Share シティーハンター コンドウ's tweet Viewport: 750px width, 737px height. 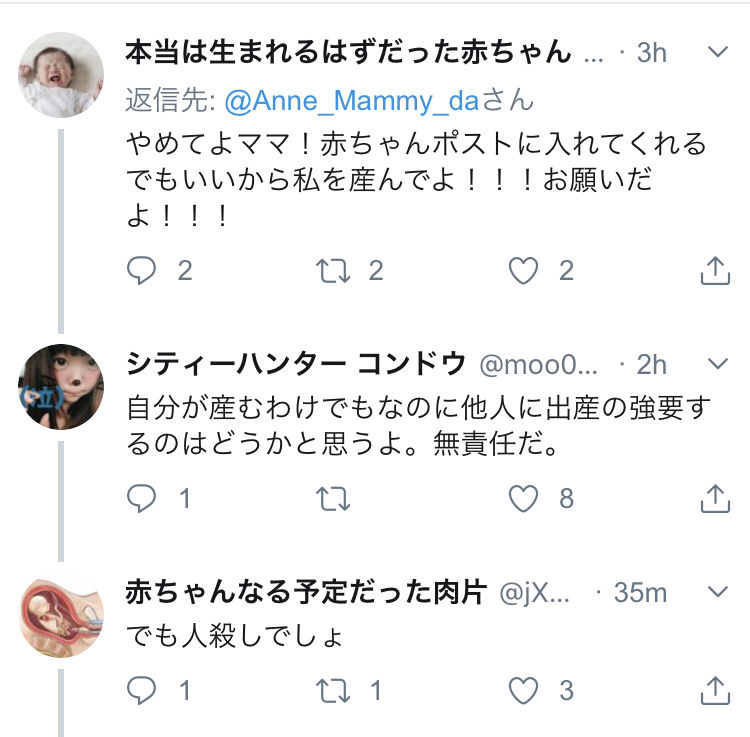[x=715, y=498]
